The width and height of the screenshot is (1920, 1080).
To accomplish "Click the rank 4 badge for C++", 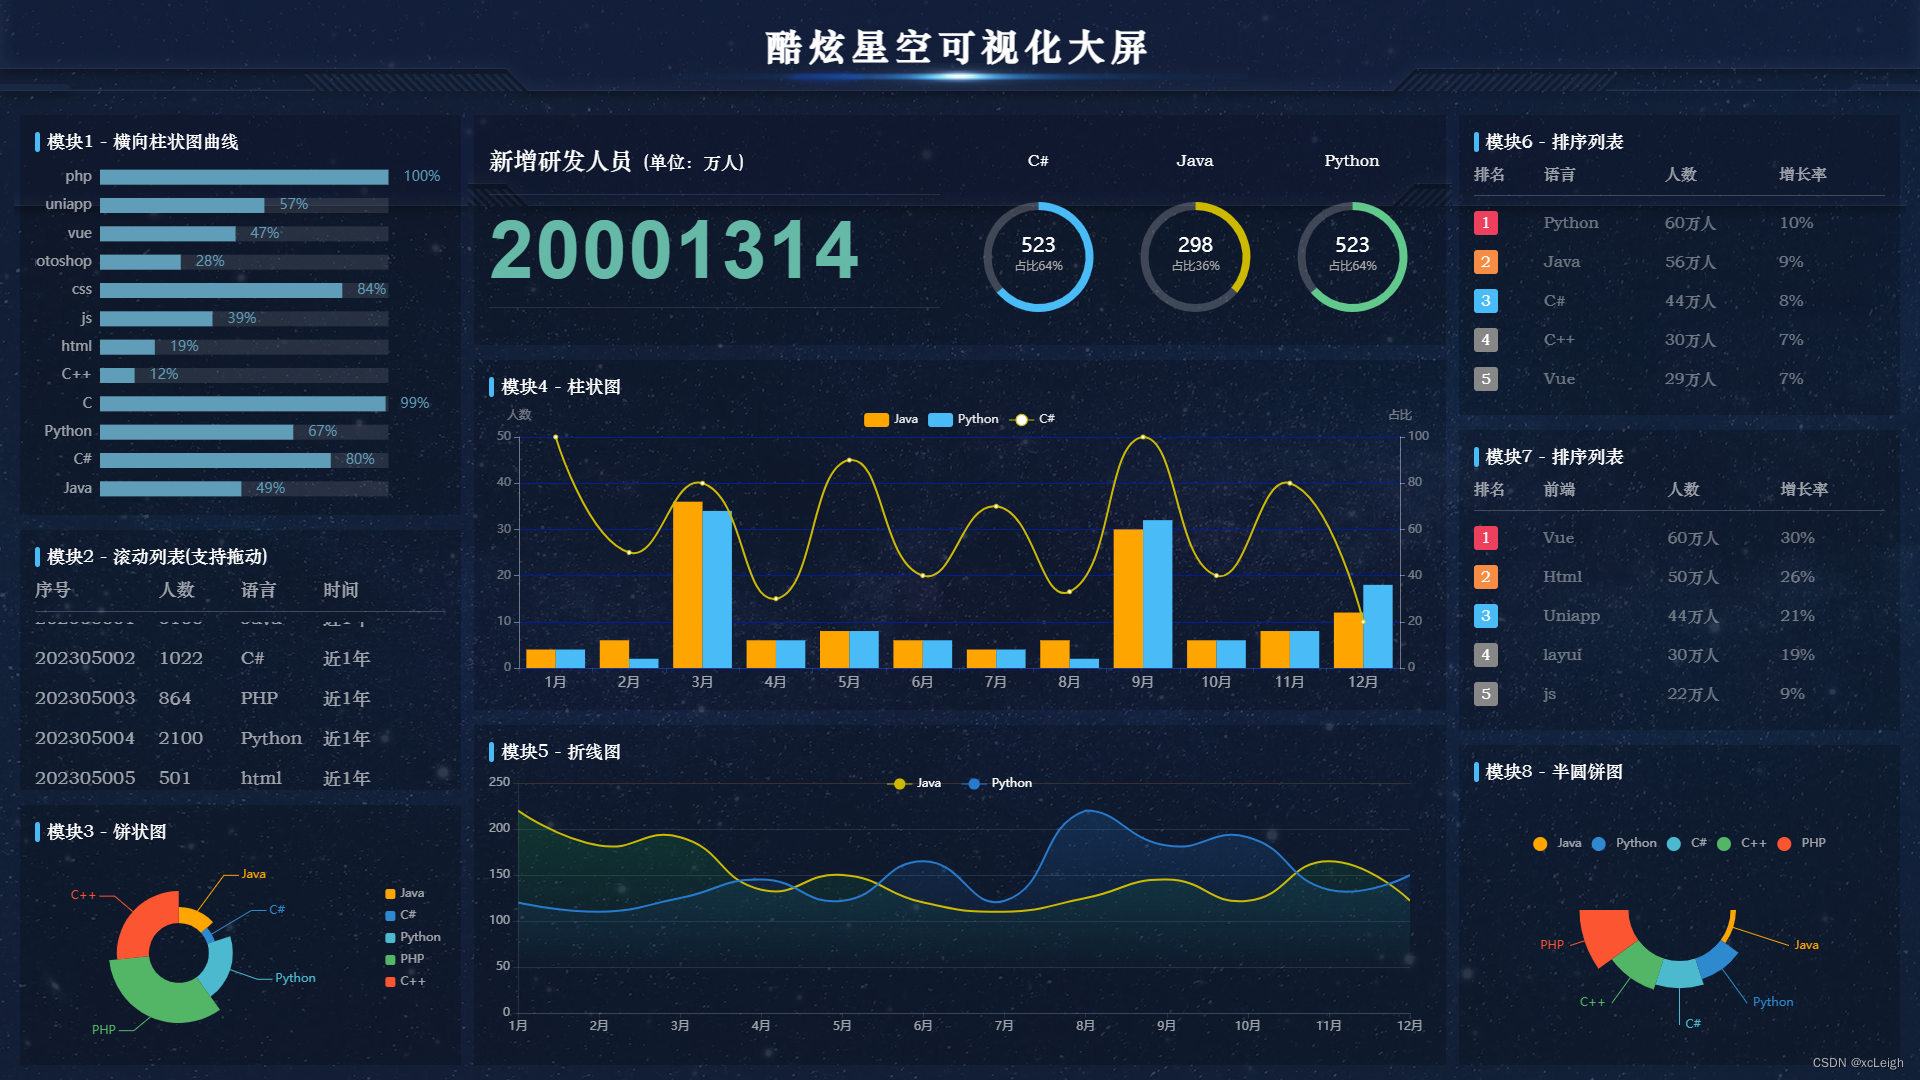I will click(1485, 340).
